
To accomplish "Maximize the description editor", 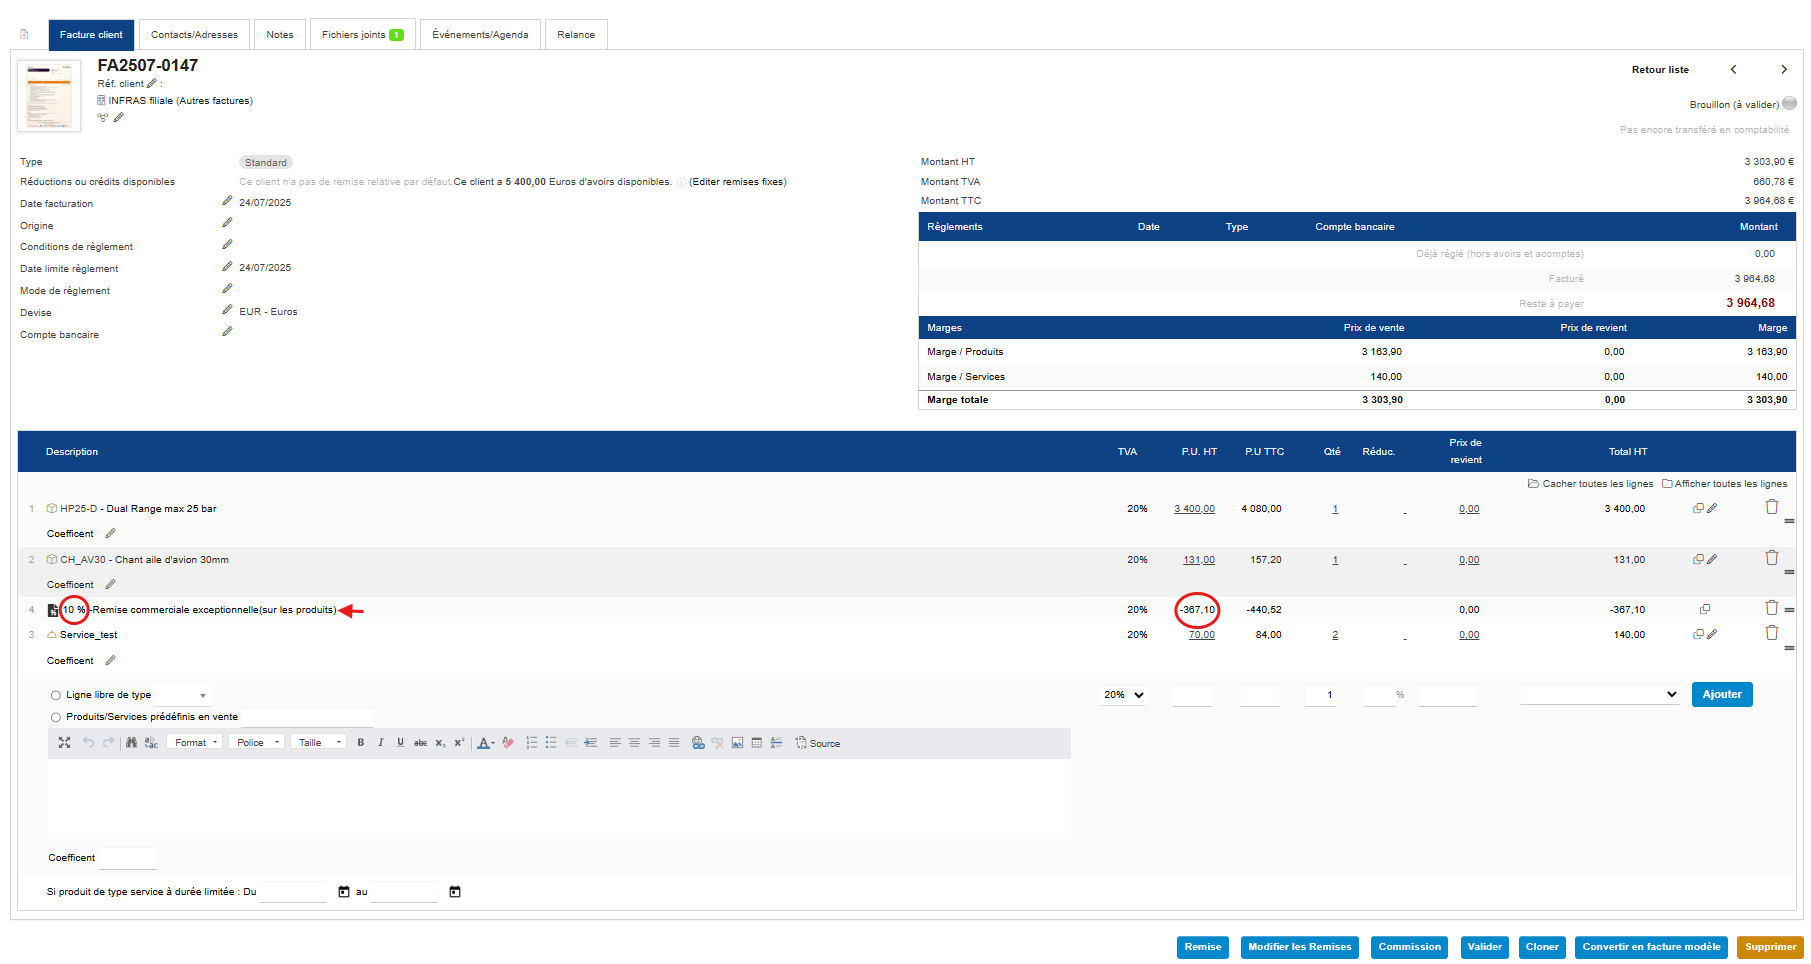I will pyautogui.click(x=64, y=743).
